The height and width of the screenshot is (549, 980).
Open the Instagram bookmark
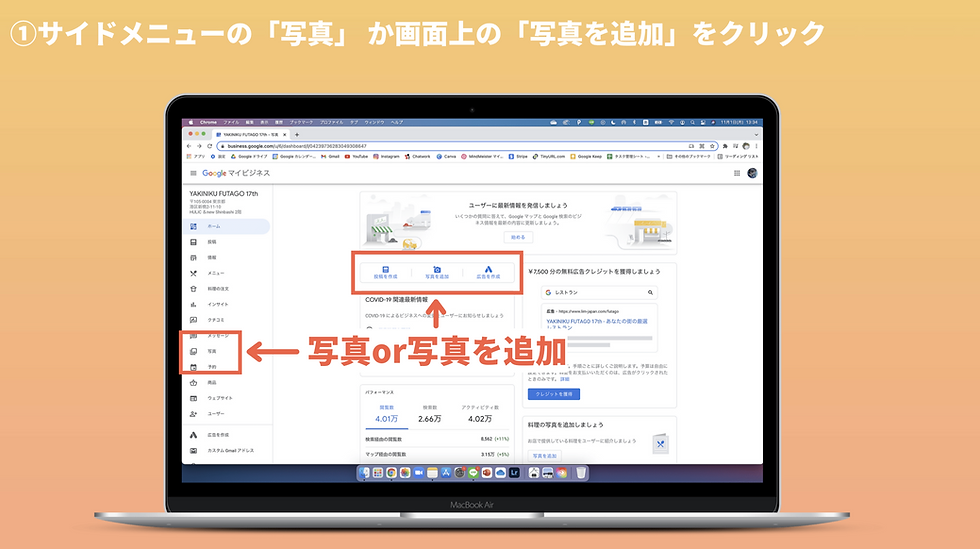386,156
